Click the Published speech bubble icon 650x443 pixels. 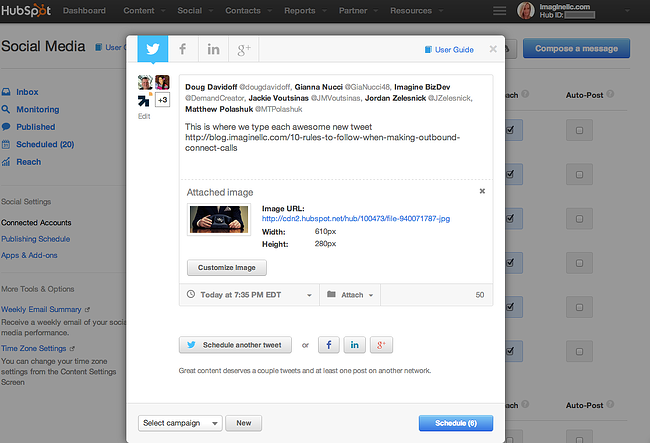point(6,127)
